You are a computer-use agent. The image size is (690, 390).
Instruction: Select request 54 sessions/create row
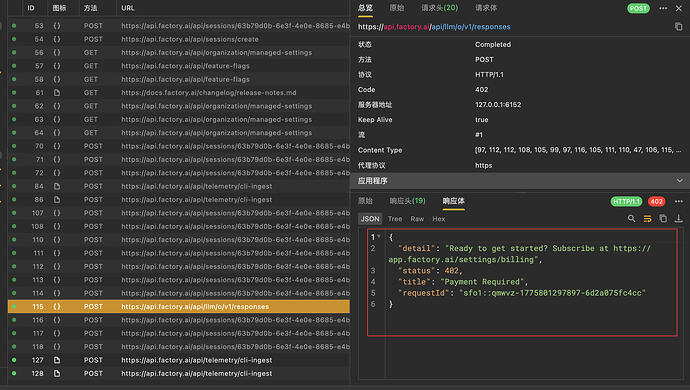[179, 39]
